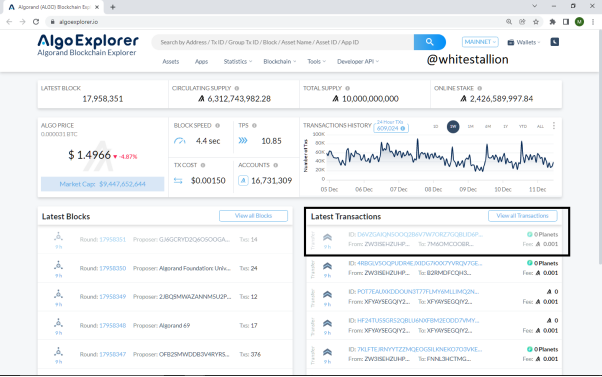The height and width of the screenshot is (377, 602).
Task: Click the transfer arrows icon by TX Cost
Action: pyautogui.click(x=178, y=180)
